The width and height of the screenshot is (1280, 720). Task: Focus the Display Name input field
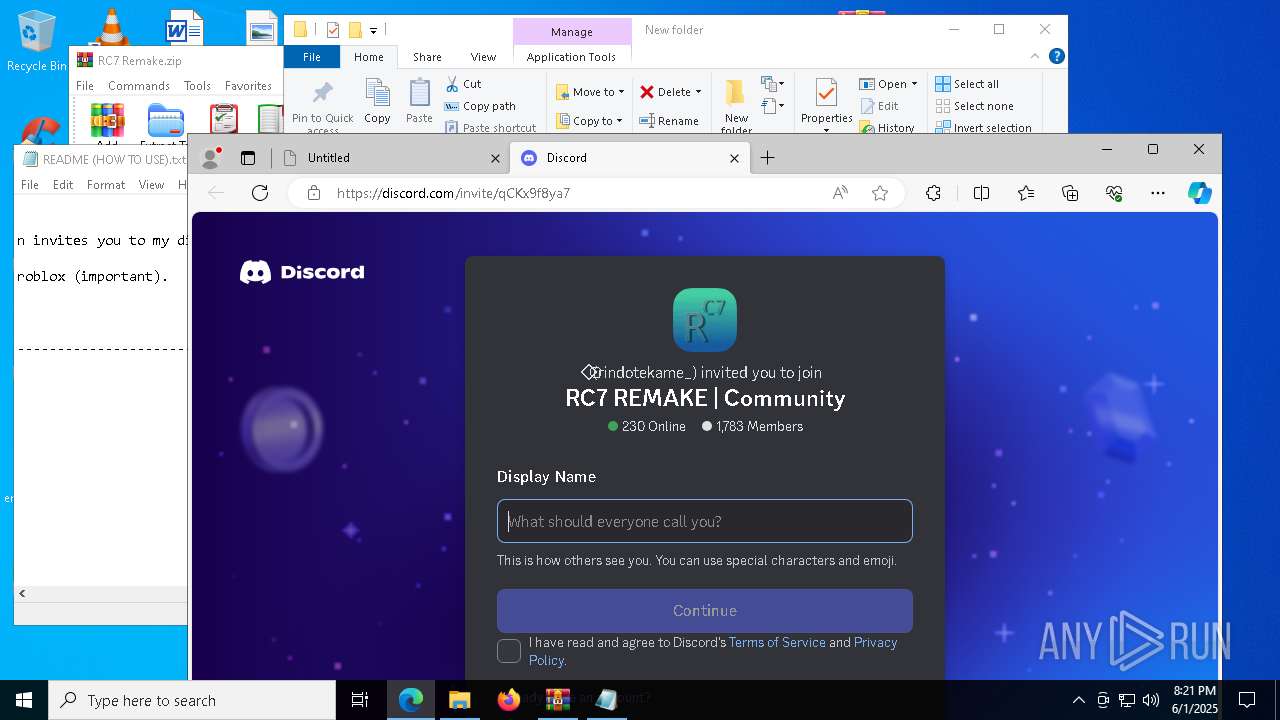point(705,521)
